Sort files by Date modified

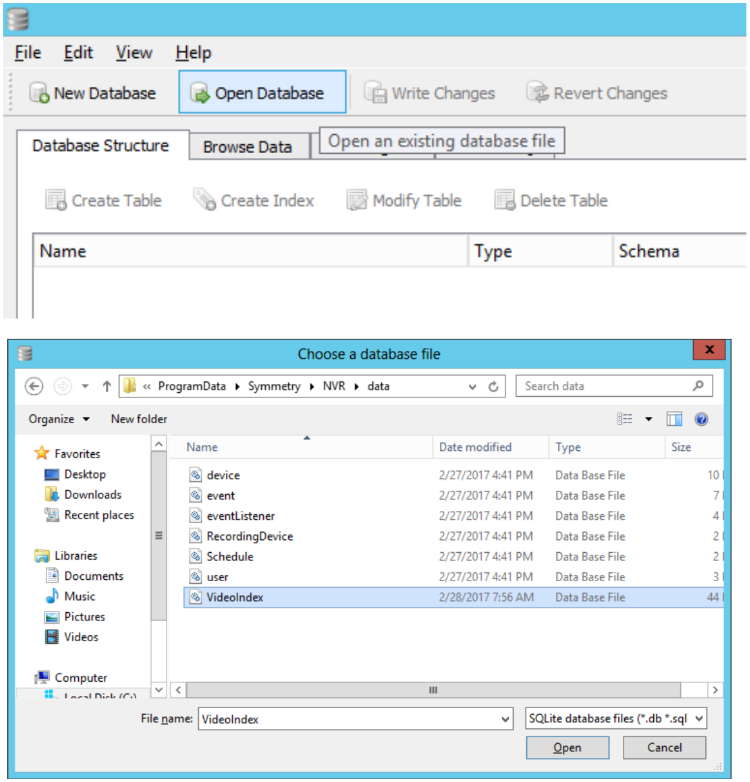coord(491,447)
